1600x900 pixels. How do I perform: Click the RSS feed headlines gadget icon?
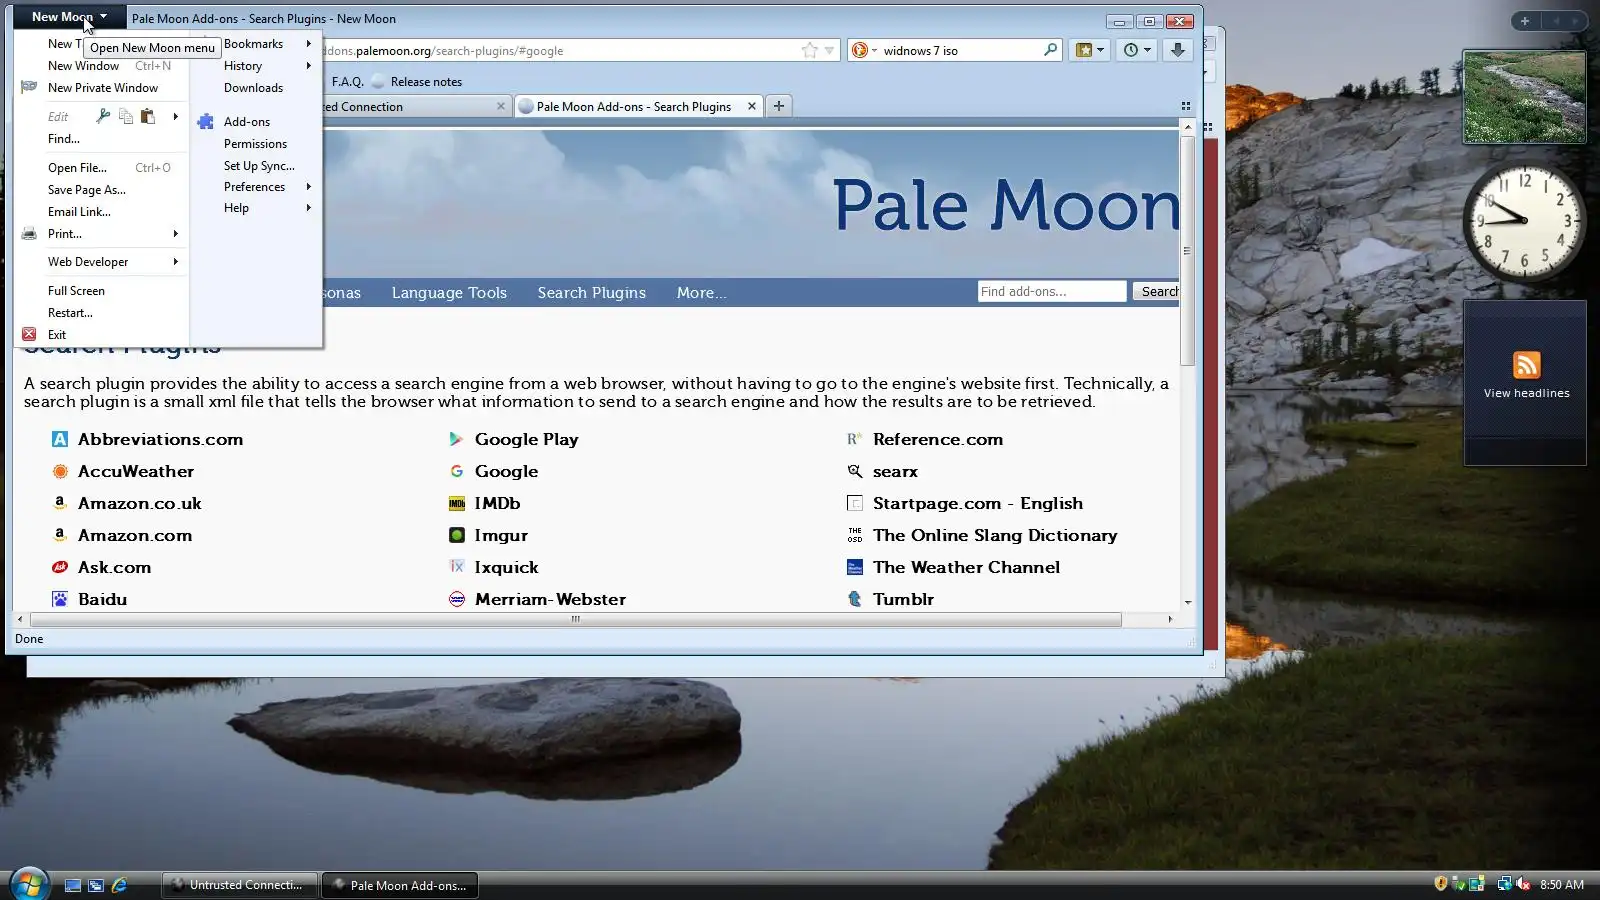(1526, 365)
